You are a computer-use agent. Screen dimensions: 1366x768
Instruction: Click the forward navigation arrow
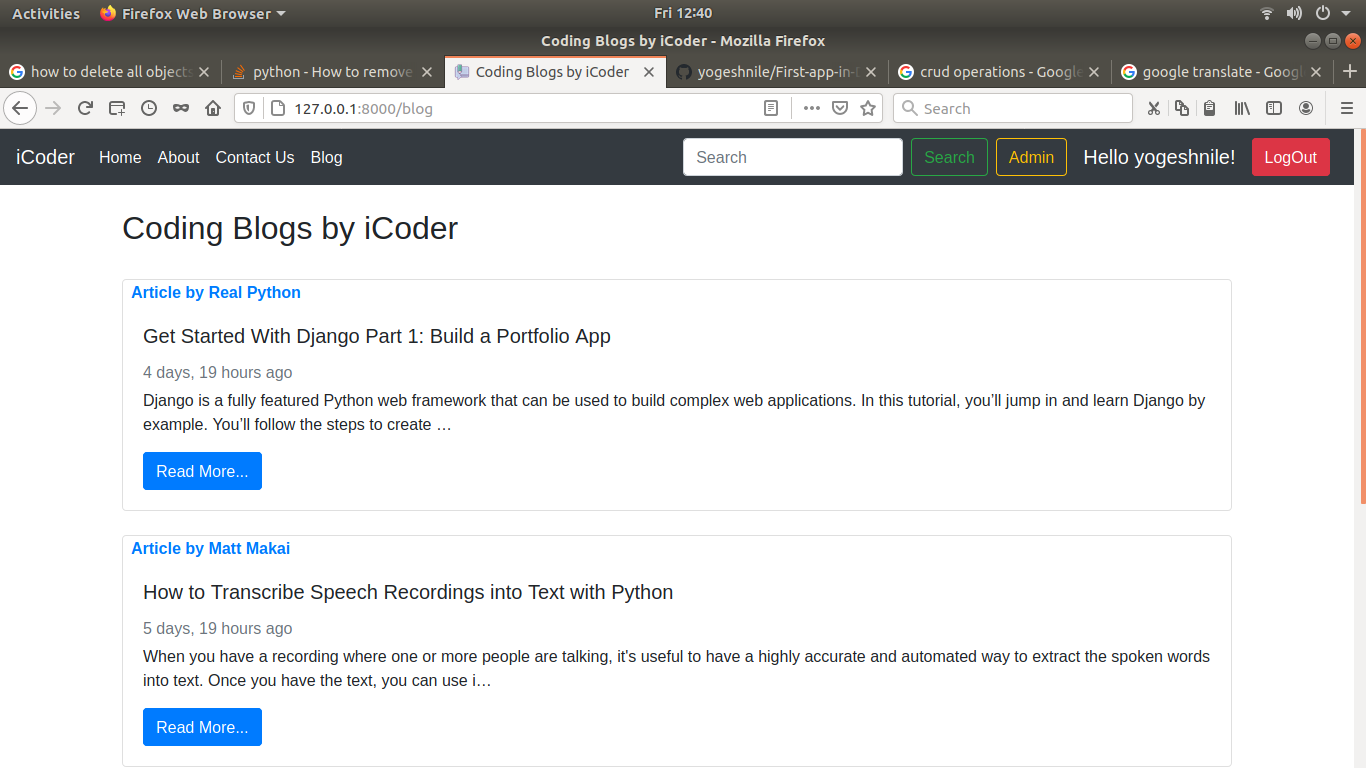[x=53, y=108]
